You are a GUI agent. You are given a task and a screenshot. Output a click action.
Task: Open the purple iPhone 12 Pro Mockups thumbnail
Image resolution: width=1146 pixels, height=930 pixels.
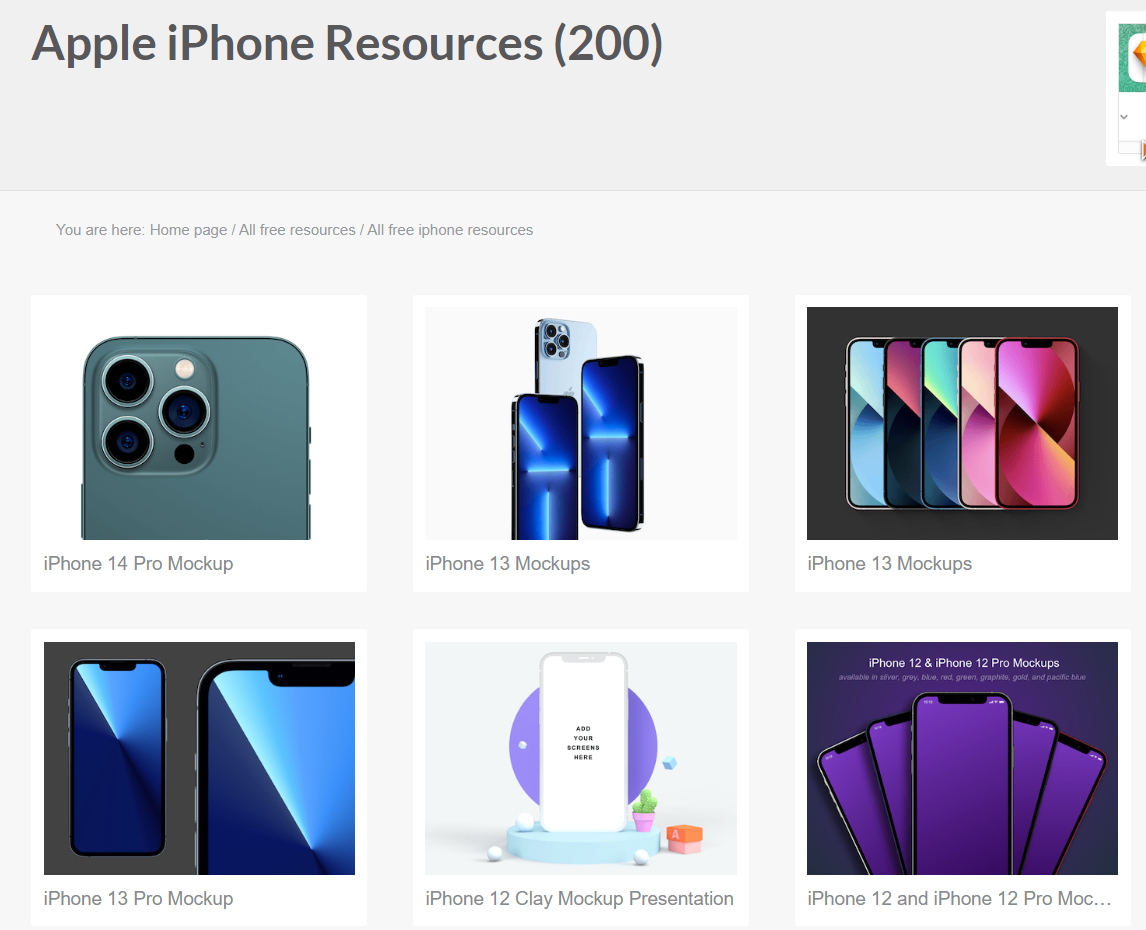[962, 758]
